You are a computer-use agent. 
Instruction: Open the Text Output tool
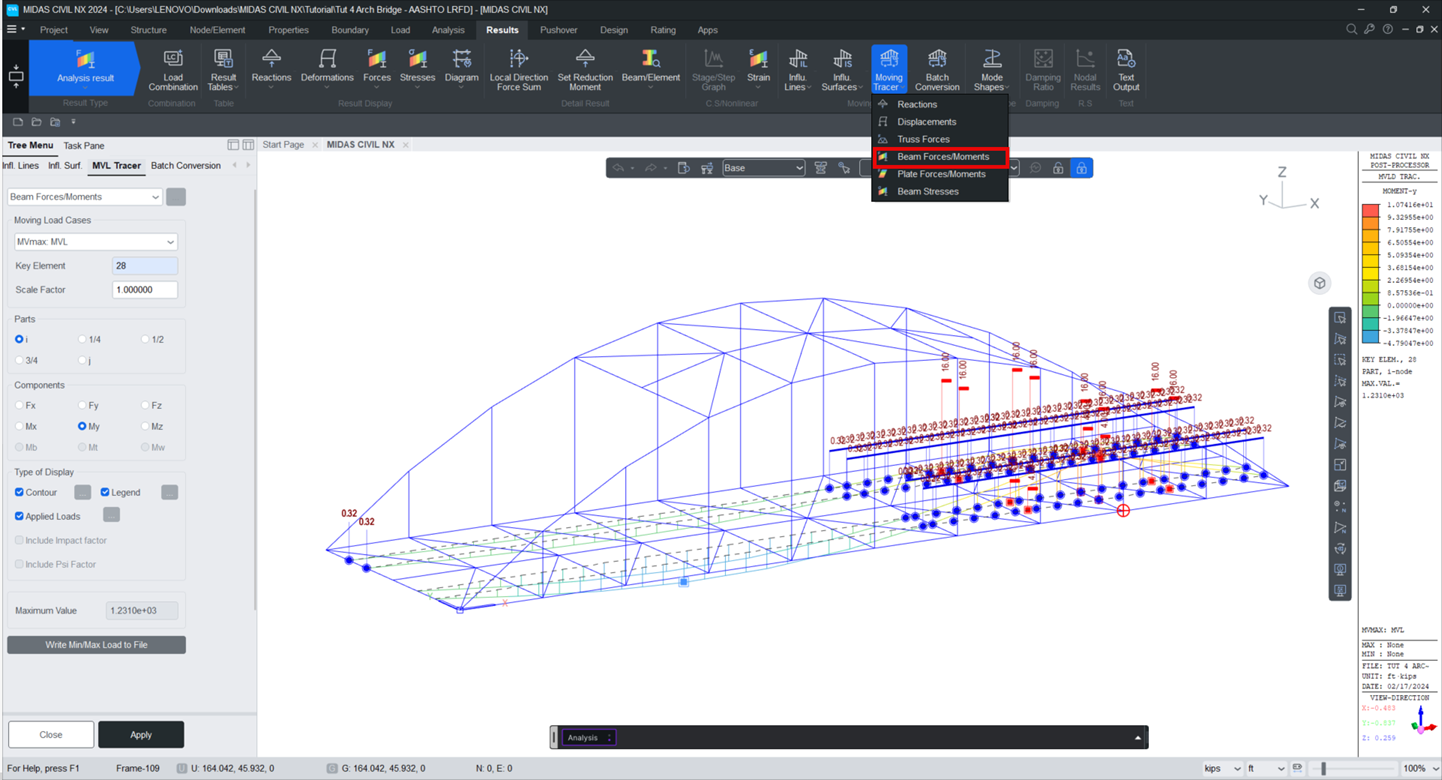pos(1126,70)
